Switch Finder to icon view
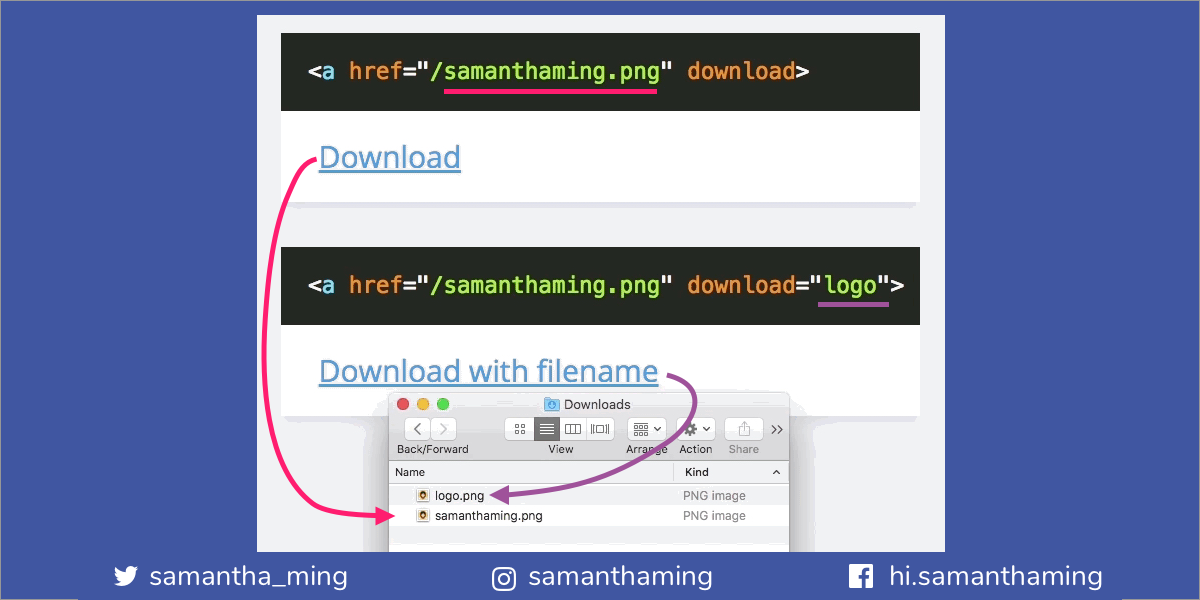This screenshot has width=1200, height=600. [520, 429]
